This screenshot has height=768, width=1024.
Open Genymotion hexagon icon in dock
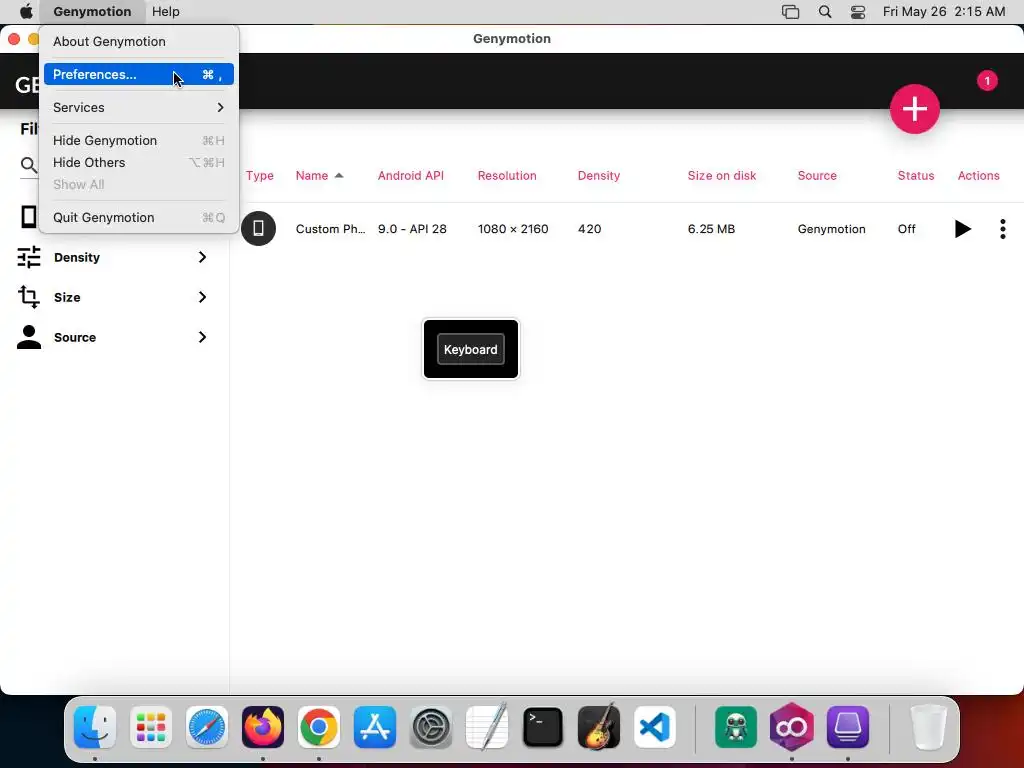(792, 727)
